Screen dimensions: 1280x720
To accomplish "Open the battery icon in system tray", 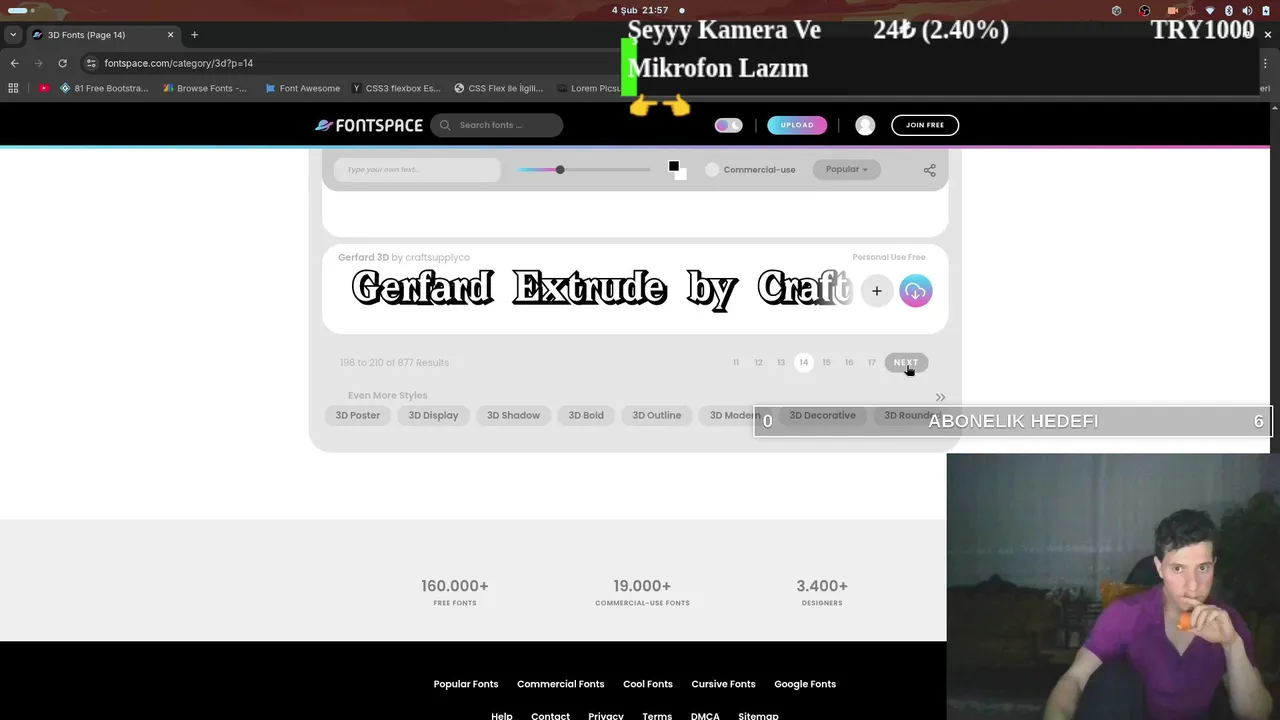I will pyautogui.click(x=1266, y=10).
